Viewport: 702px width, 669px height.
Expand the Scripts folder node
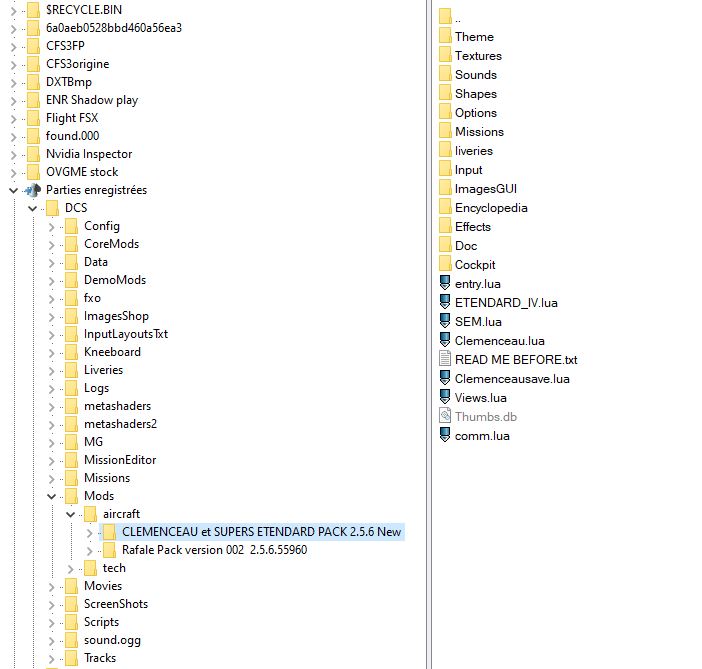(51, 622)
